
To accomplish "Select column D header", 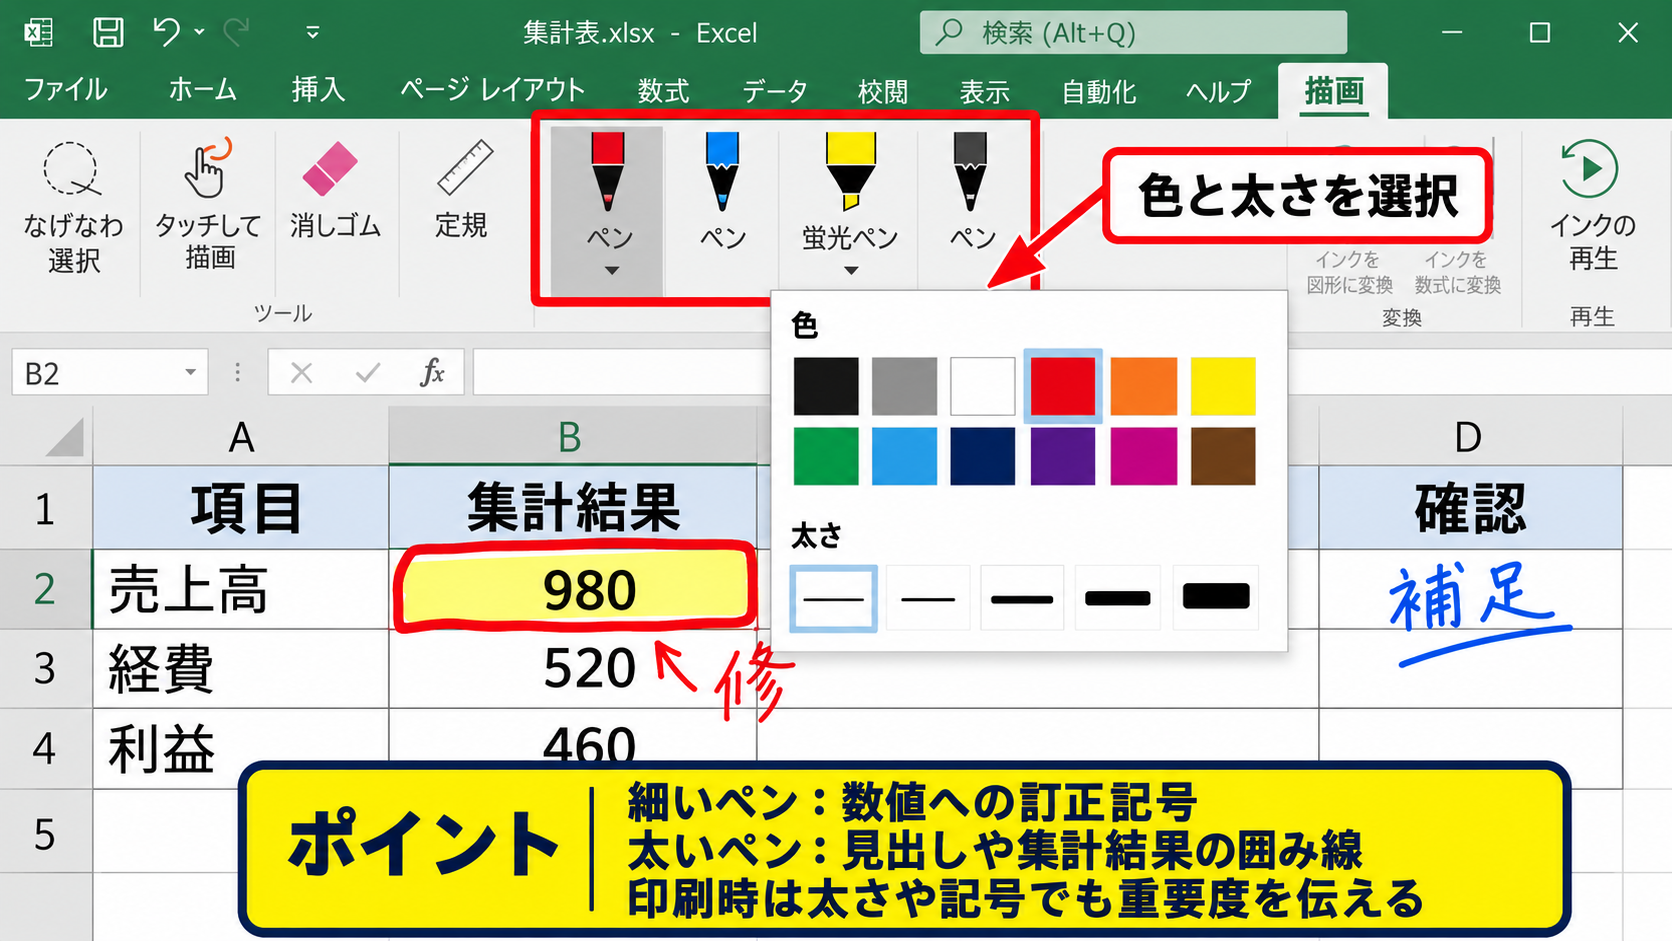I will click(1470, 437).
